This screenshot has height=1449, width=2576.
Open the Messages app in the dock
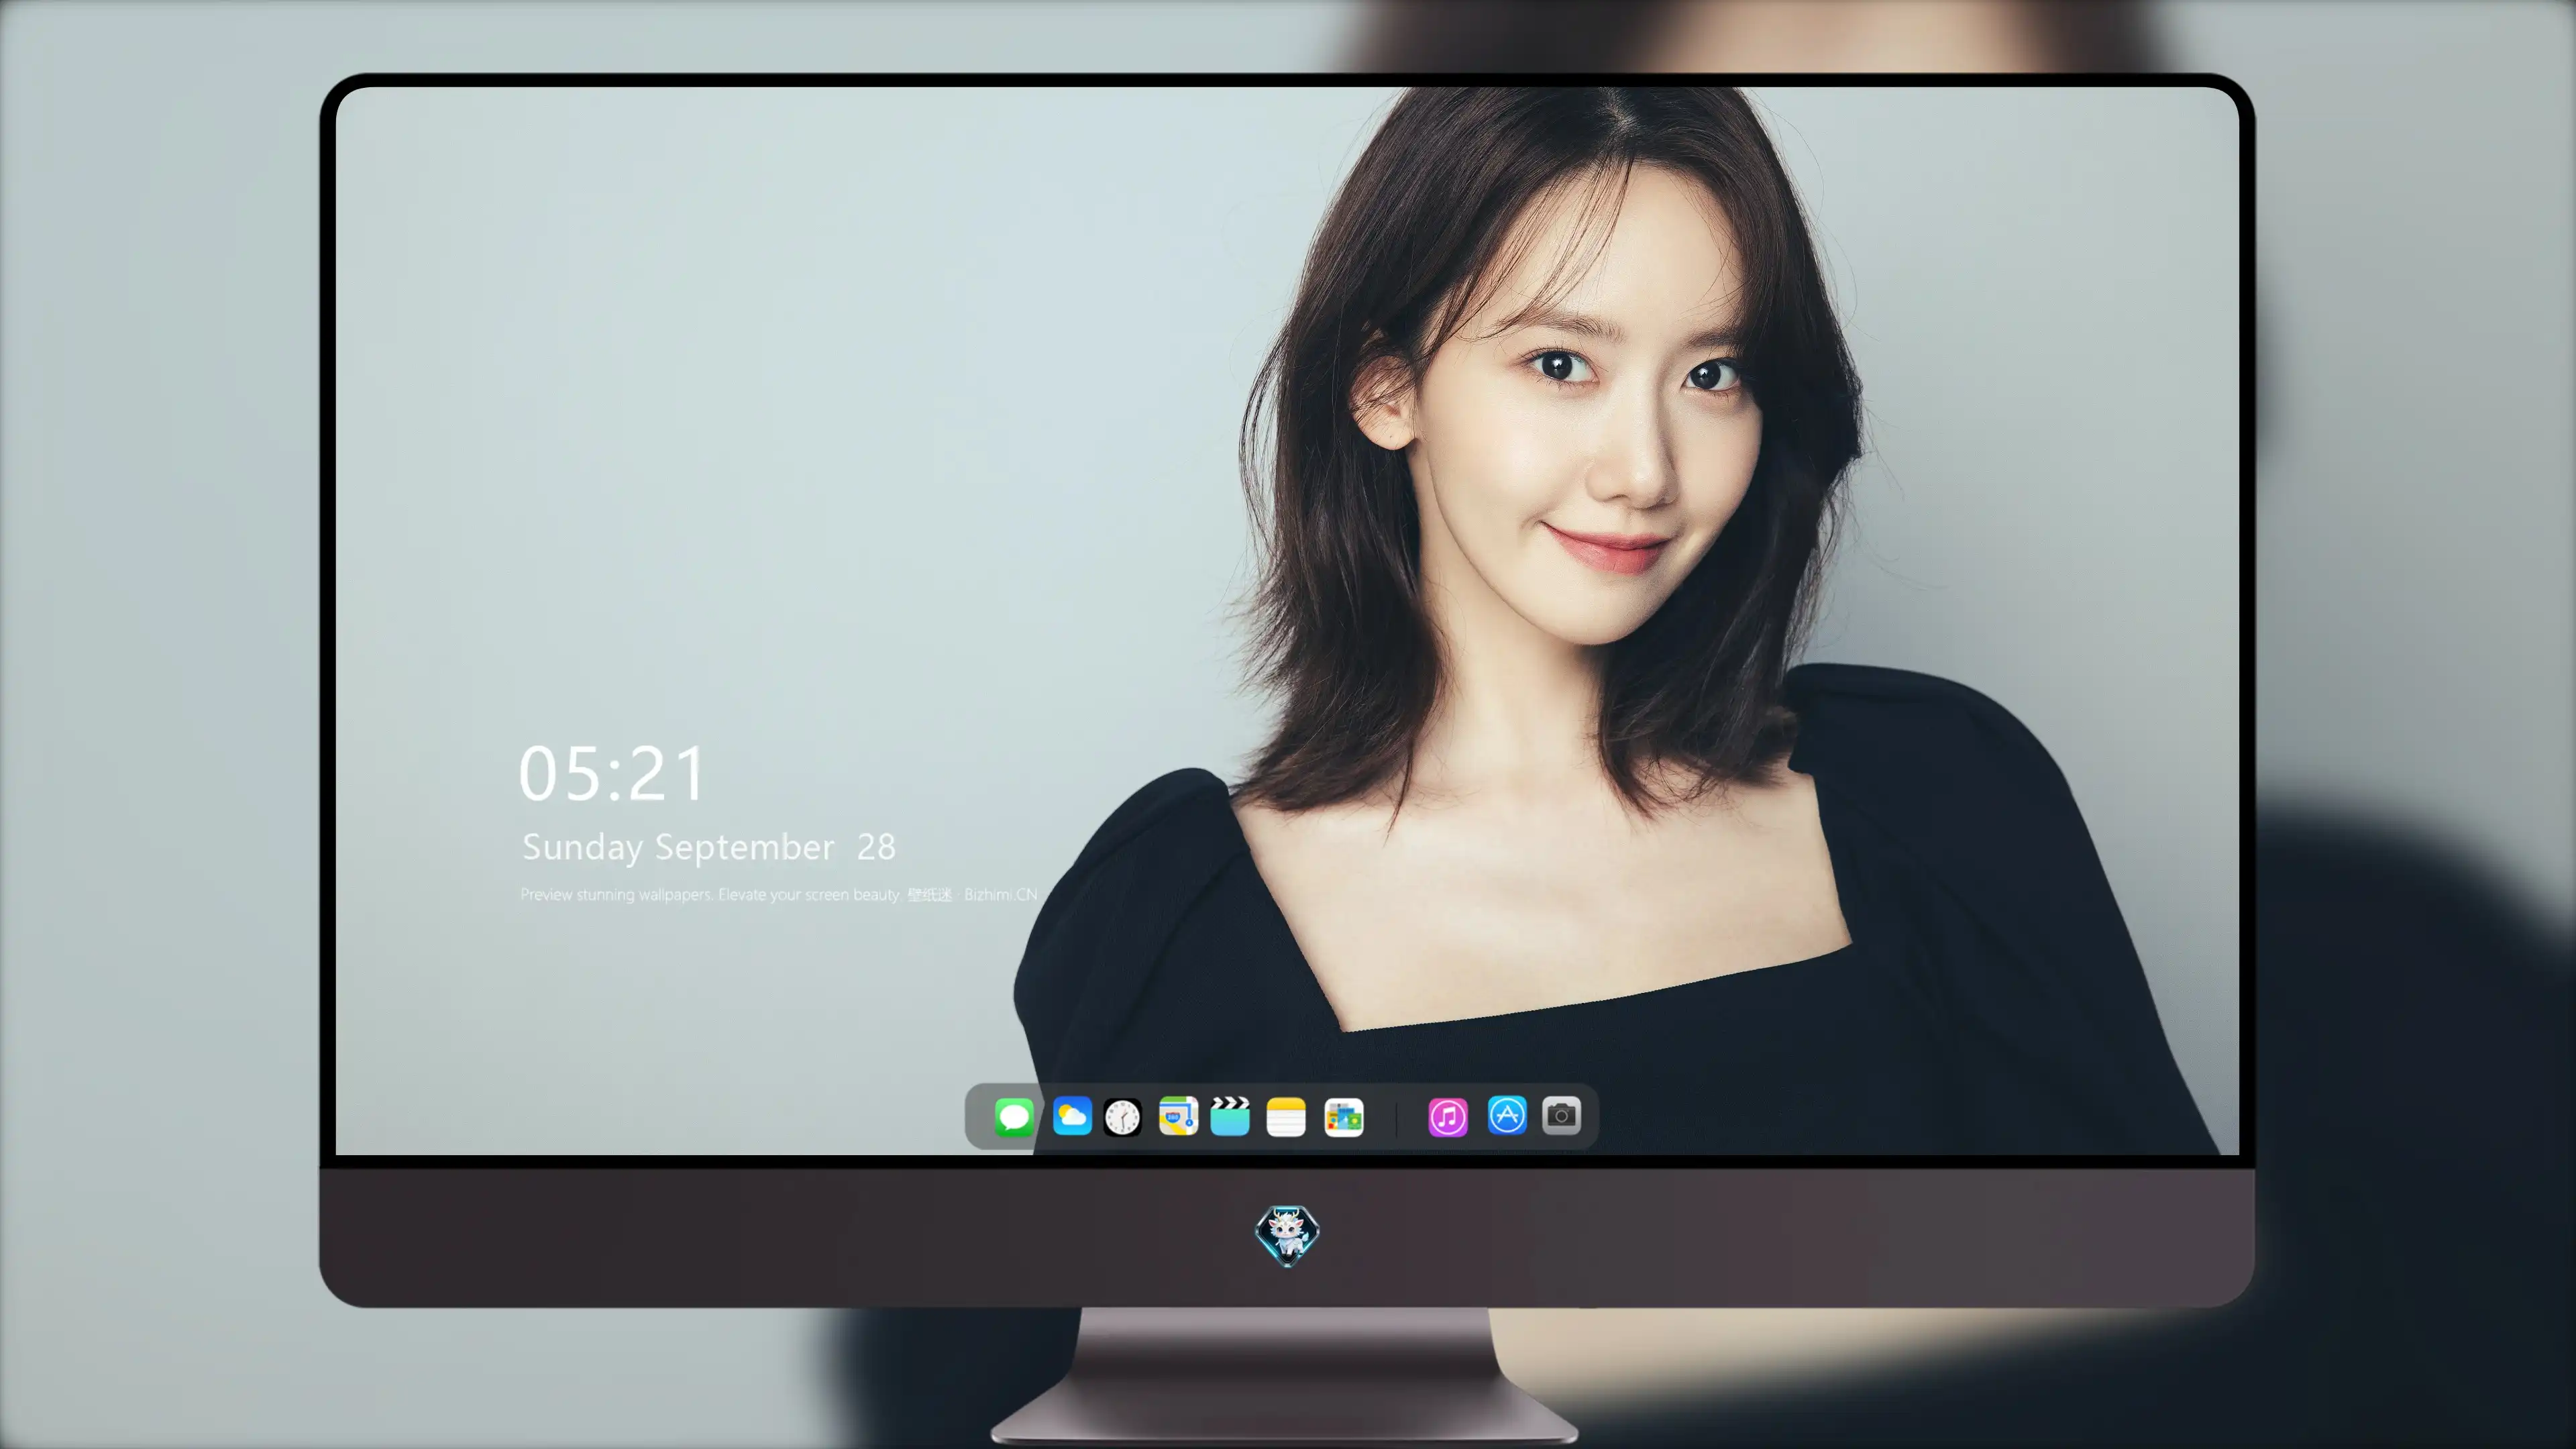pyautogui.click(x=1014, y=1116)
